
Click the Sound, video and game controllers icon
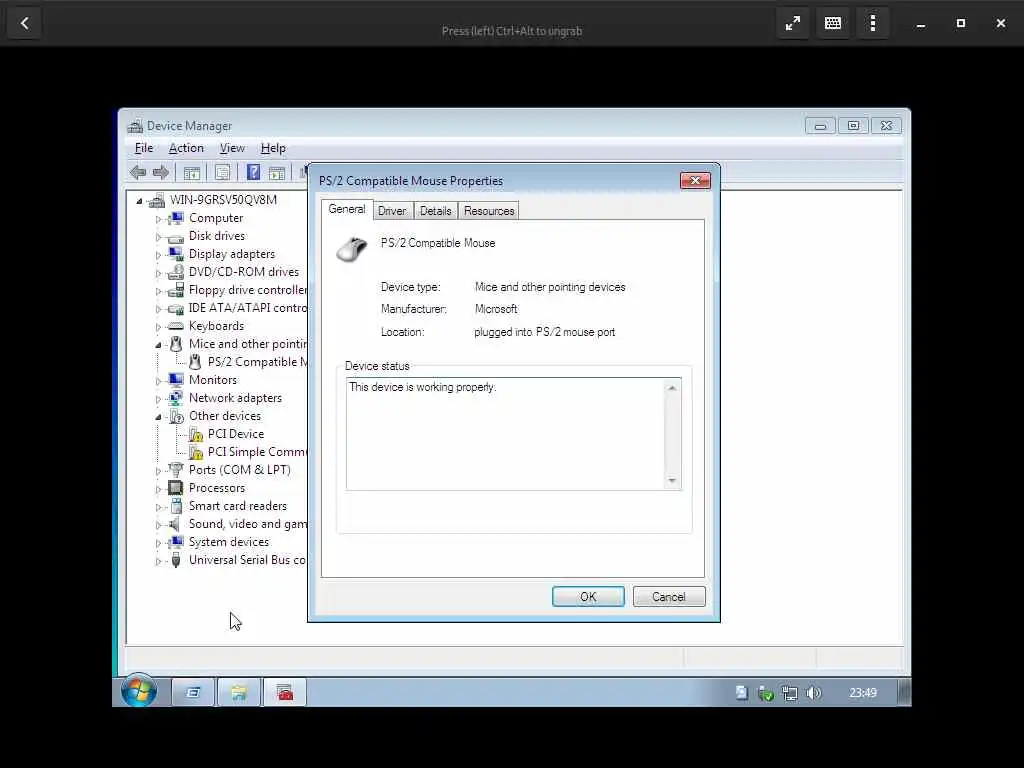pos(175,524)
